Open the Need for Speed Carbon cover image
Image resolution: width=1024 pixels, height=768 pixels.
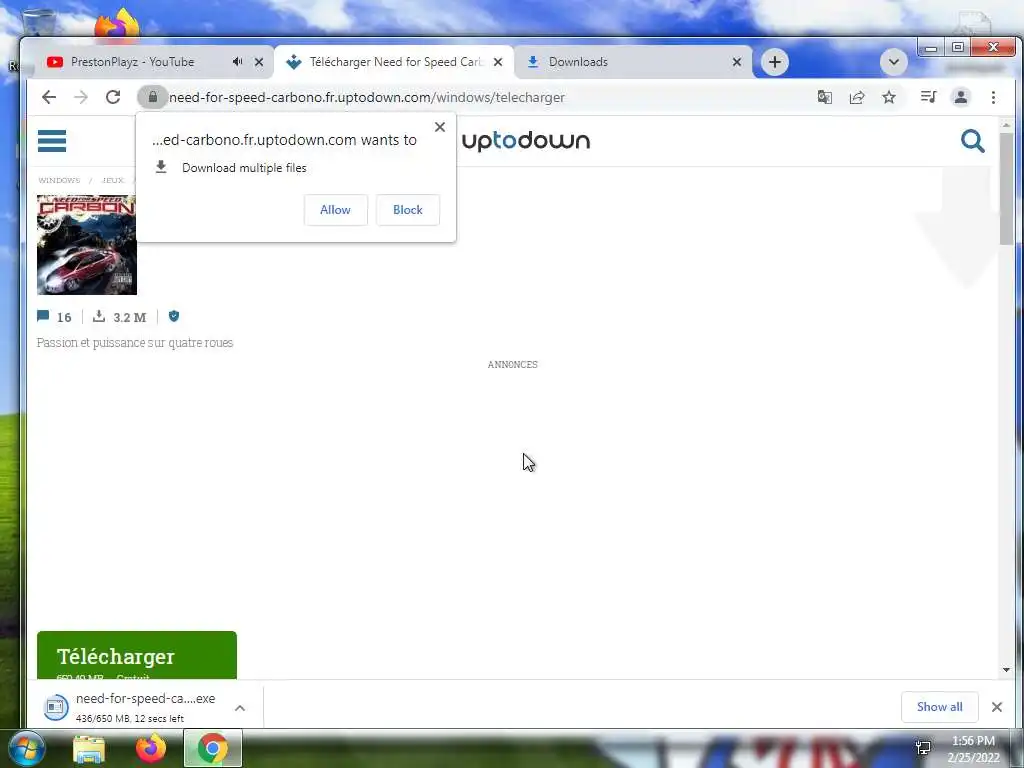(x=87, y=245)
